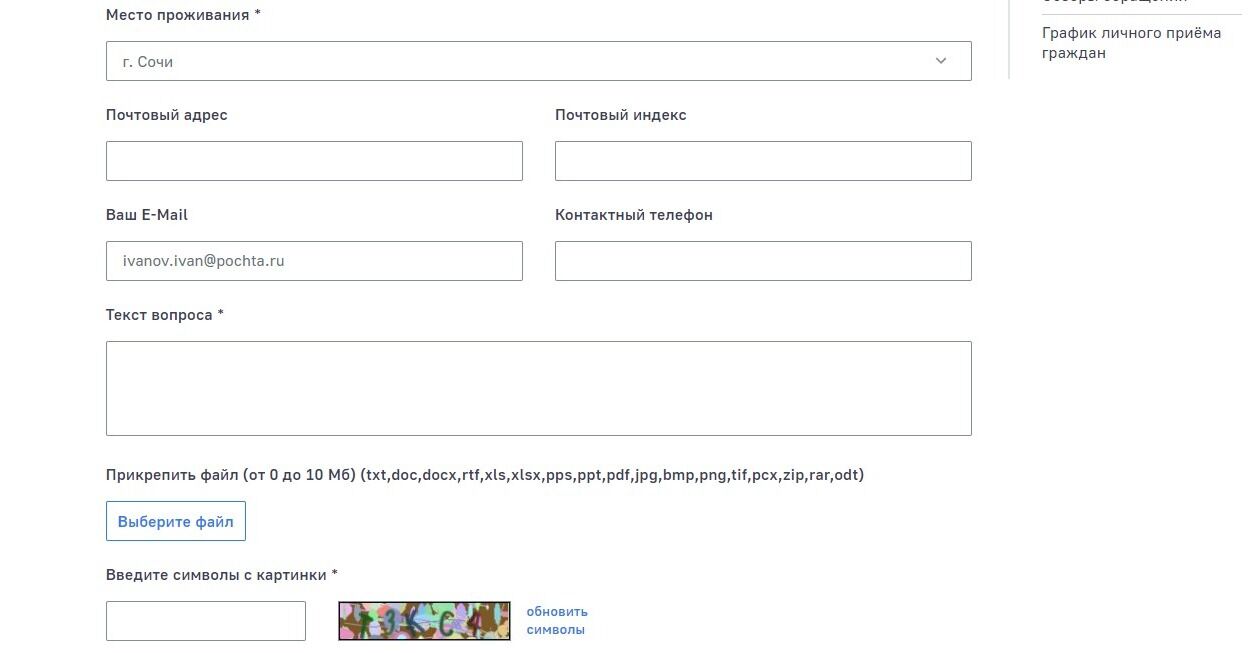Open the Место проживания dropdown showing г. Сочи
Viewport: 1257px width, 653px height.
(538, 61)
